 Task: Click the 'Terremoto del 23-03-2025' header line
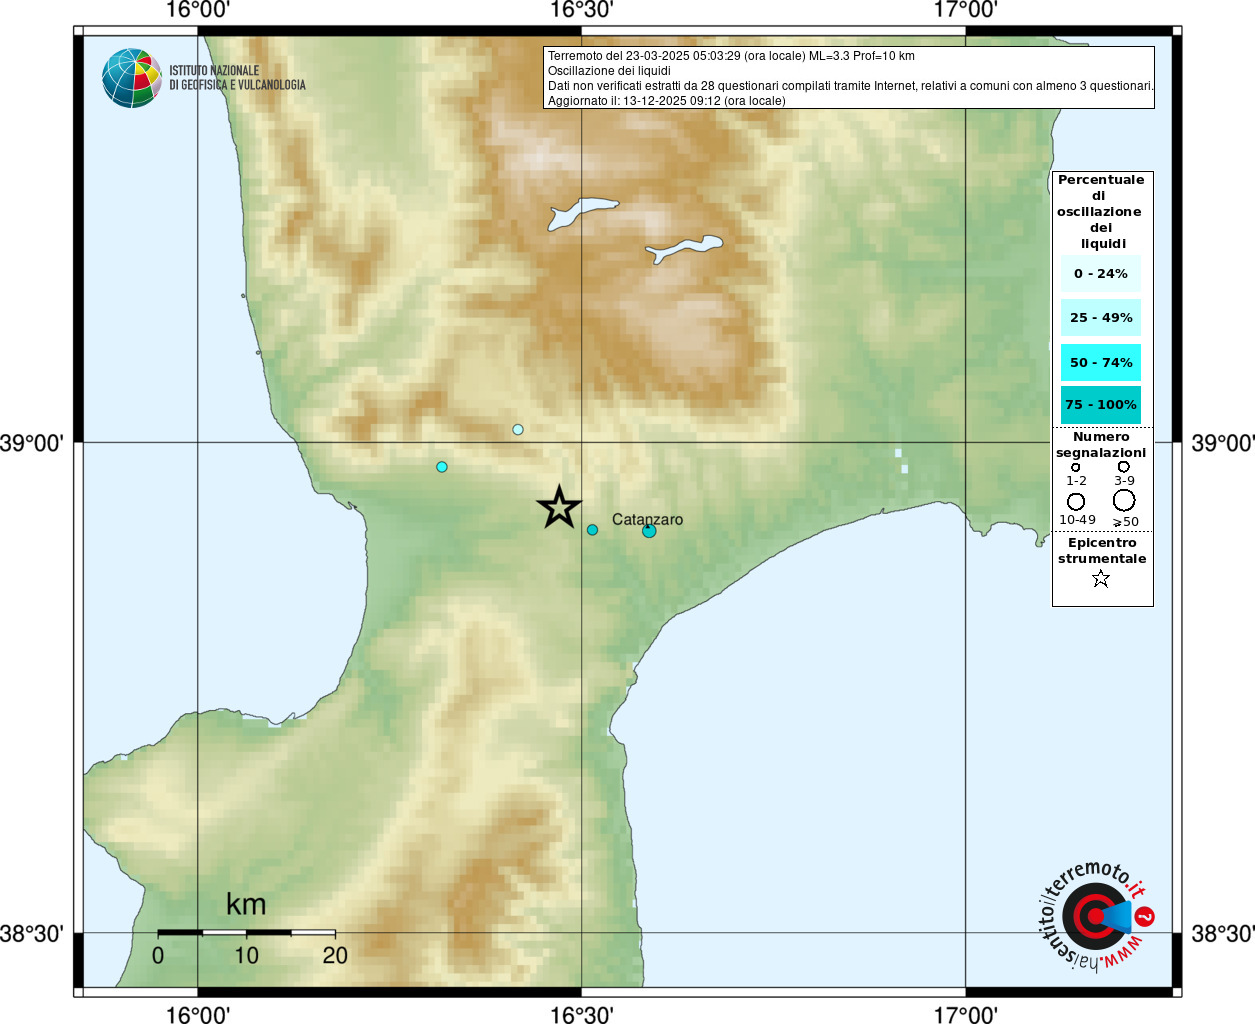pos(731,56)
